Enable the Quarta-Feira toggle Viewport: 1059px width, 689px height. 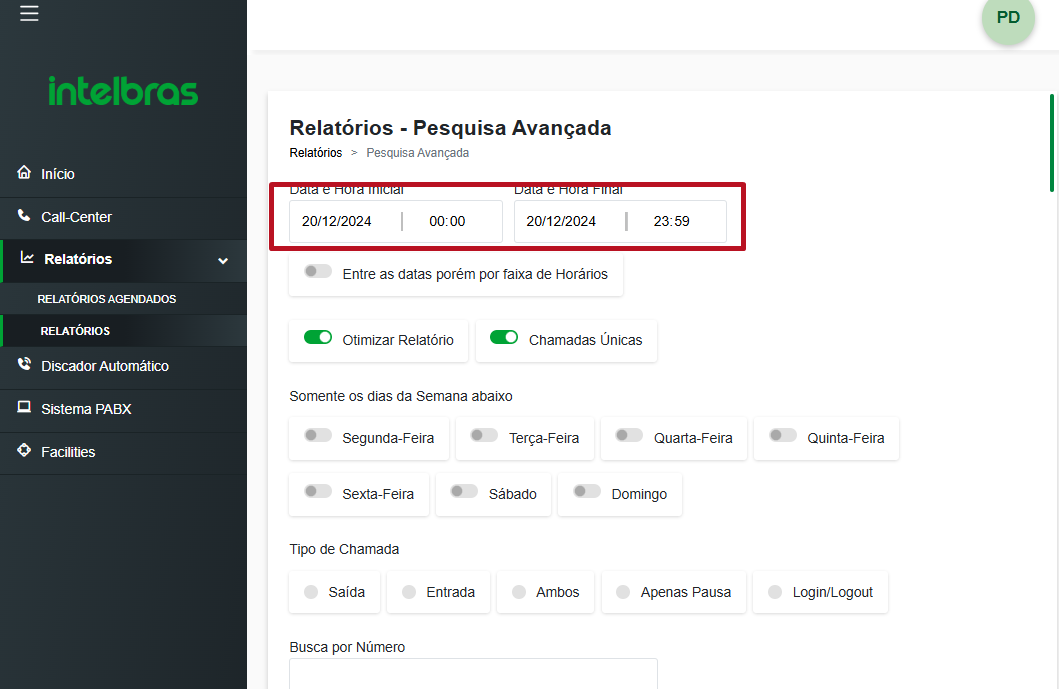(x=629, y=435)
